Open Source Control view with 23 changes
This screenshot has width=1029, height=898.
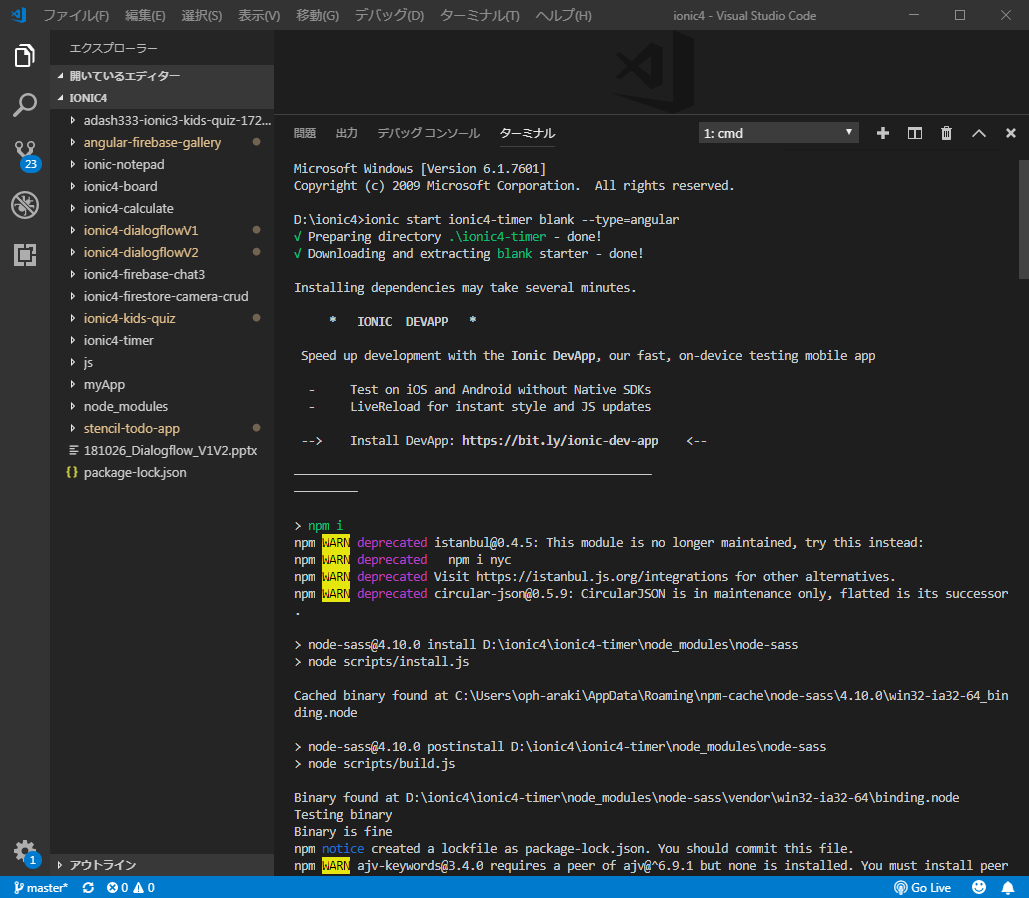25,154
